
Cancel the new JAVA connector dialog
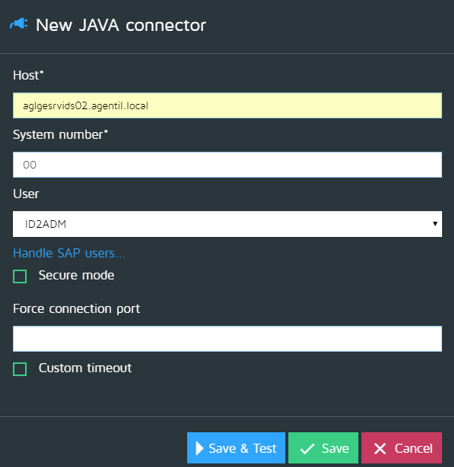(x=402, y=448)
